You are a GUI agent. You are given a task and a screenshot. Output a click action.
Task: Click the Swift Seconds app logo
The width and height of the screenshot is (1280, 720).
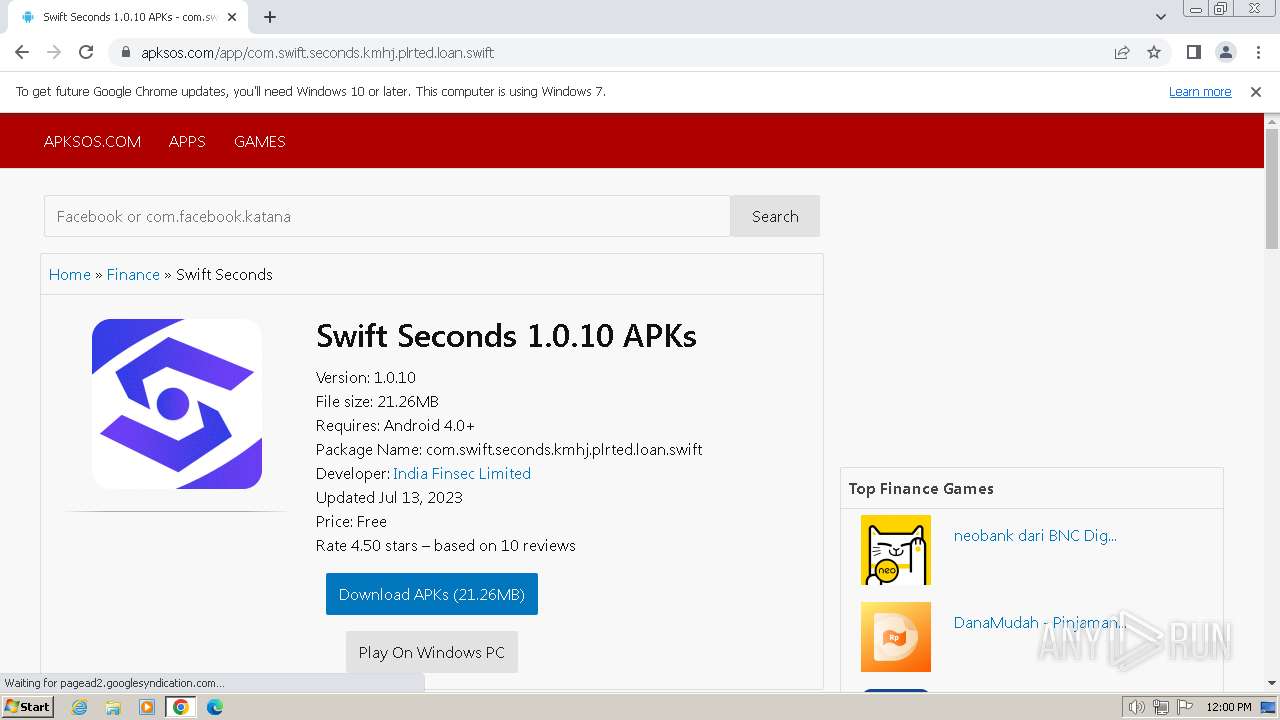pos(177,404)
